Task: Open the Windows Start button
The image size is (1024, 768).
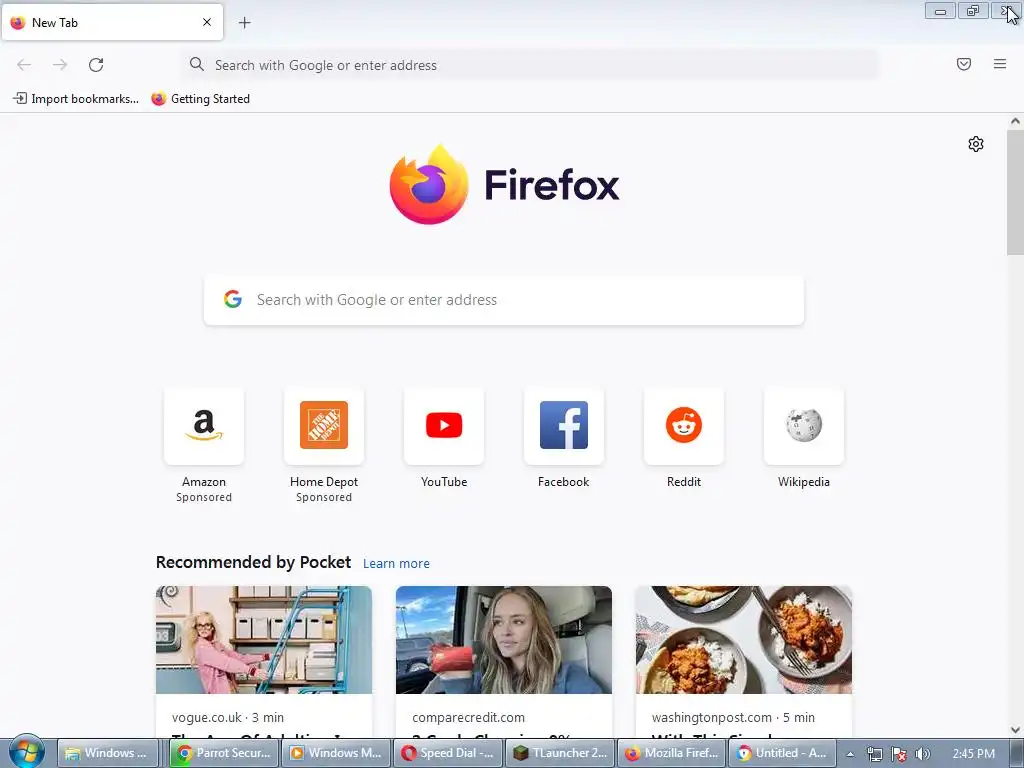Action: (x=26, y=752)
